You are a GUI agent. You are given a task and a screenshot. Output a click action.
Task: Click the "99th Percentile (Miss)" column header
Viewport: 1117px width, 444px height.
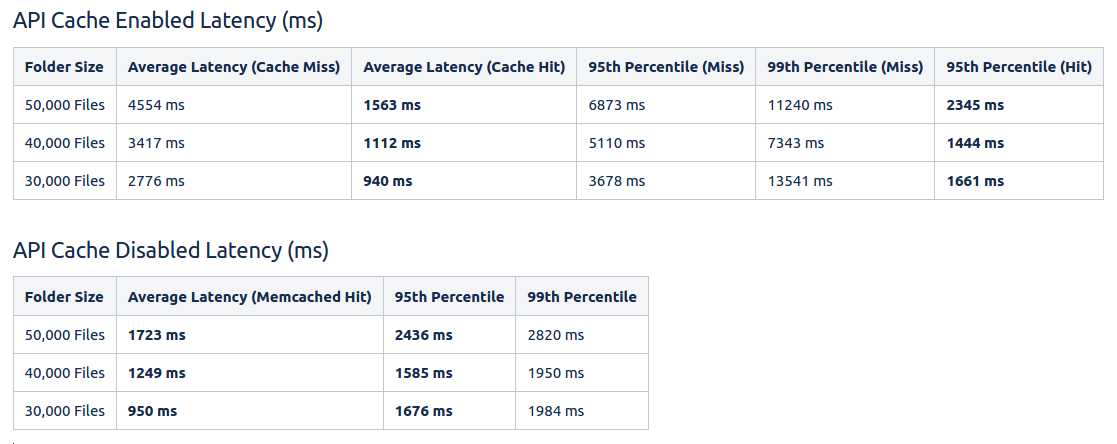845,67
